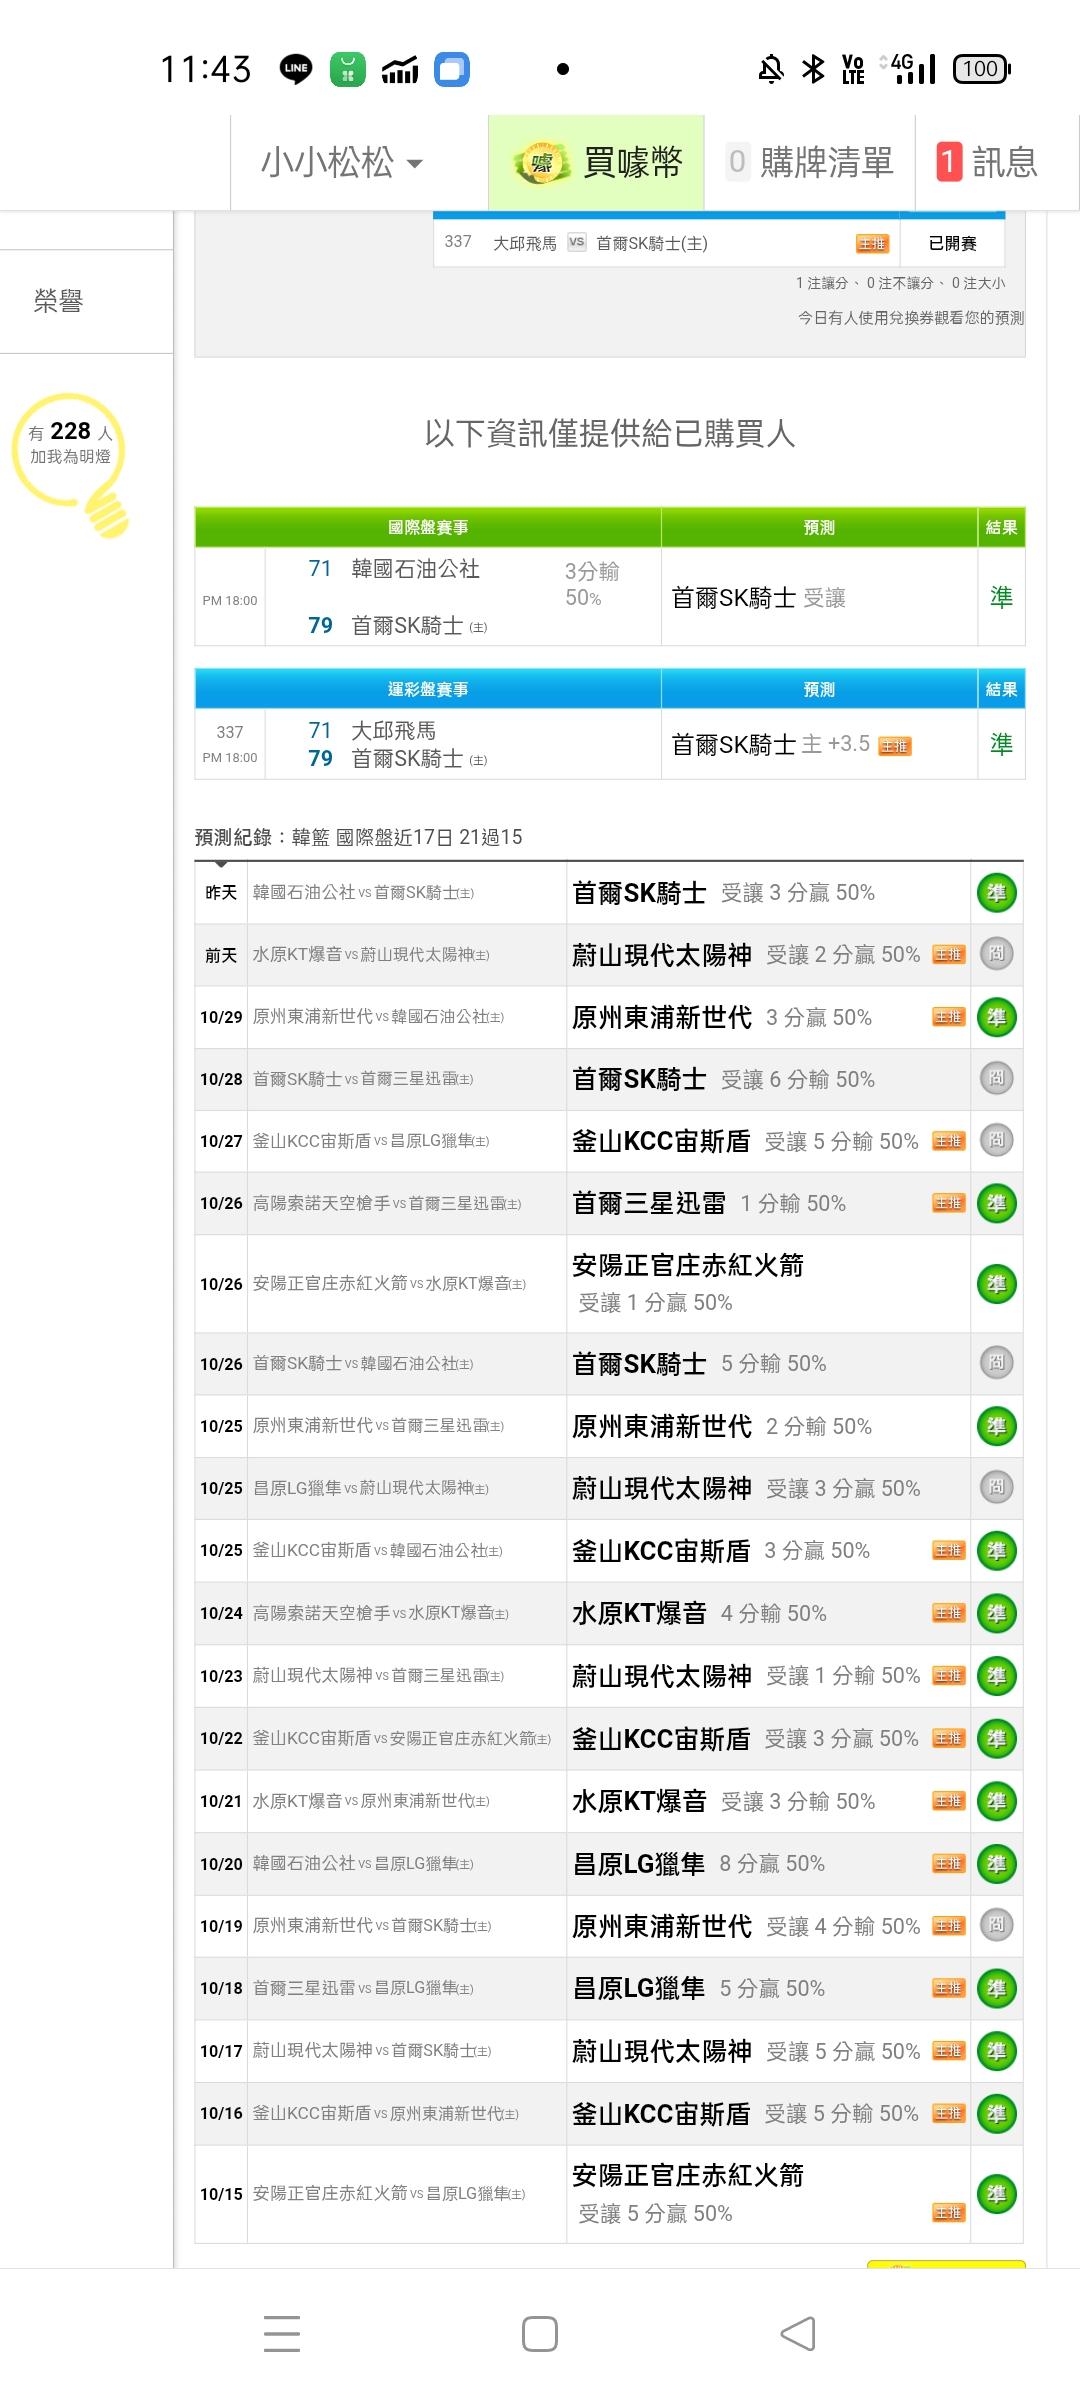Tap the grey result icon for 10/28 row

pyautogui.click(x=996, y=1078)
